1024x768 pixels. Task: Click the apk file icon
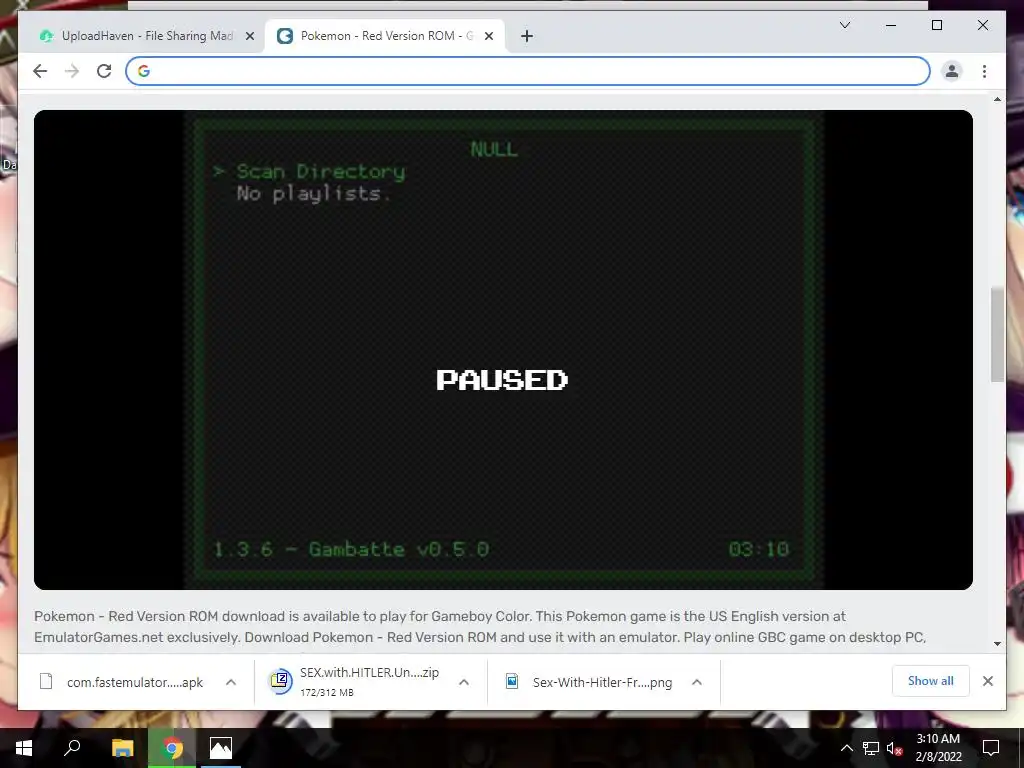pyautogui.click(x=46, y=681)
